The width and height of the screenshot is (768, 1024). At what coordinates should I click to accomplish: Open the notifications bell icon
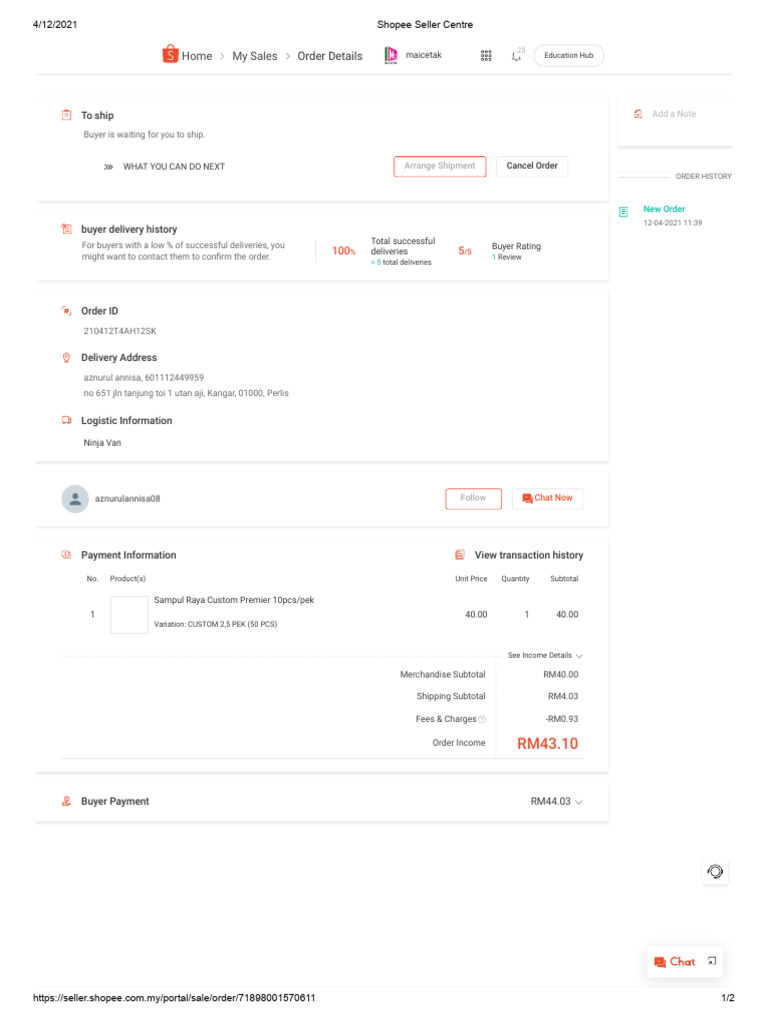(x=517, y=56)
